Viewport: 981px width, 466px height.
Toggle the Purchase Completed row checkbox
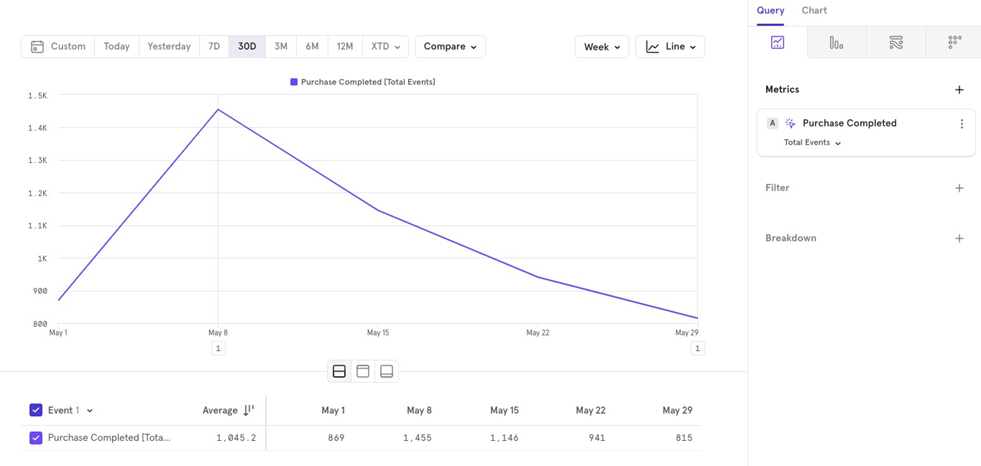36,438
